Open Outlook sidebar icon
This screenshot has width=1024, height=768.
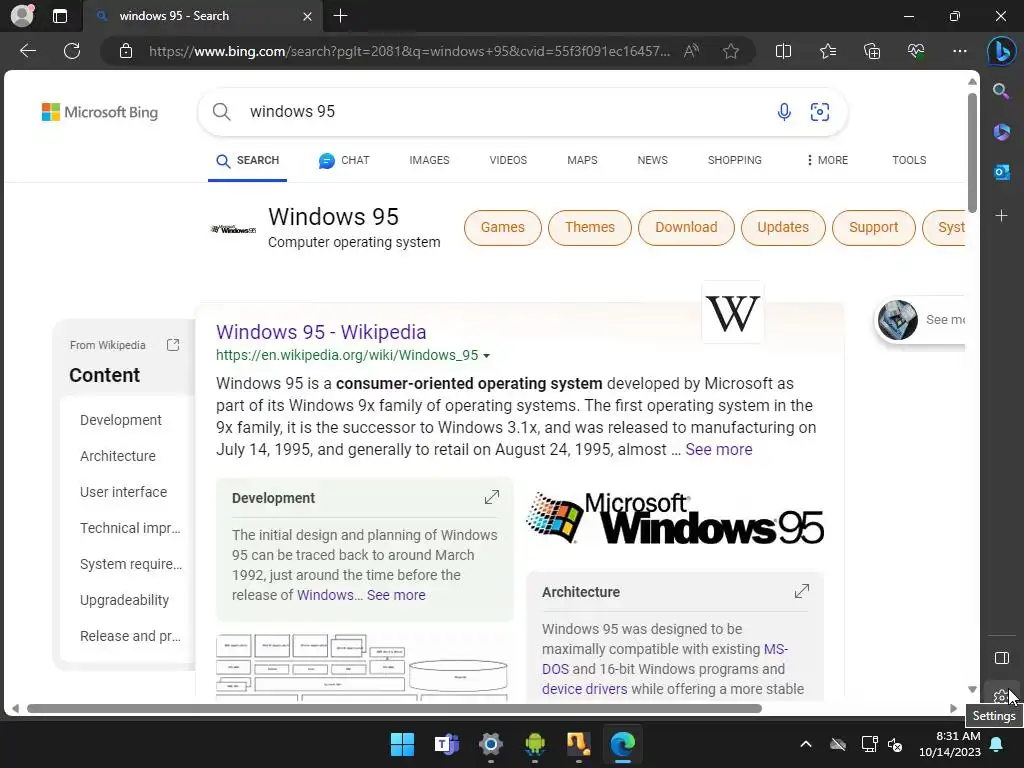click(x=1001, y=172)
